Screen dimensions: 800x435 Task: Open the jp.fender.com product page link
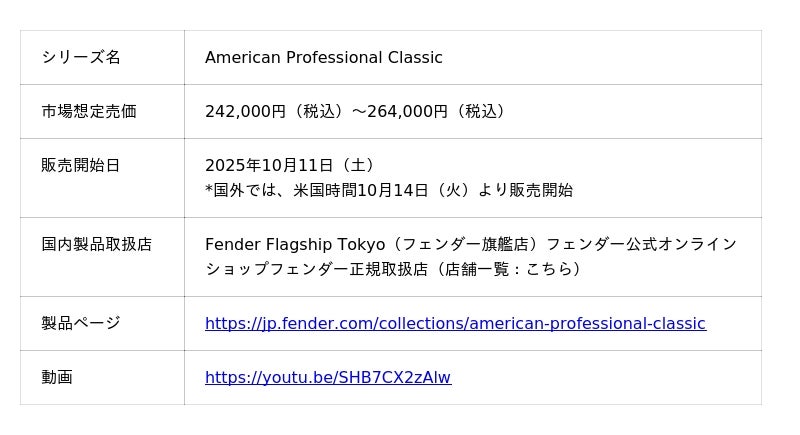click(455, 323)
